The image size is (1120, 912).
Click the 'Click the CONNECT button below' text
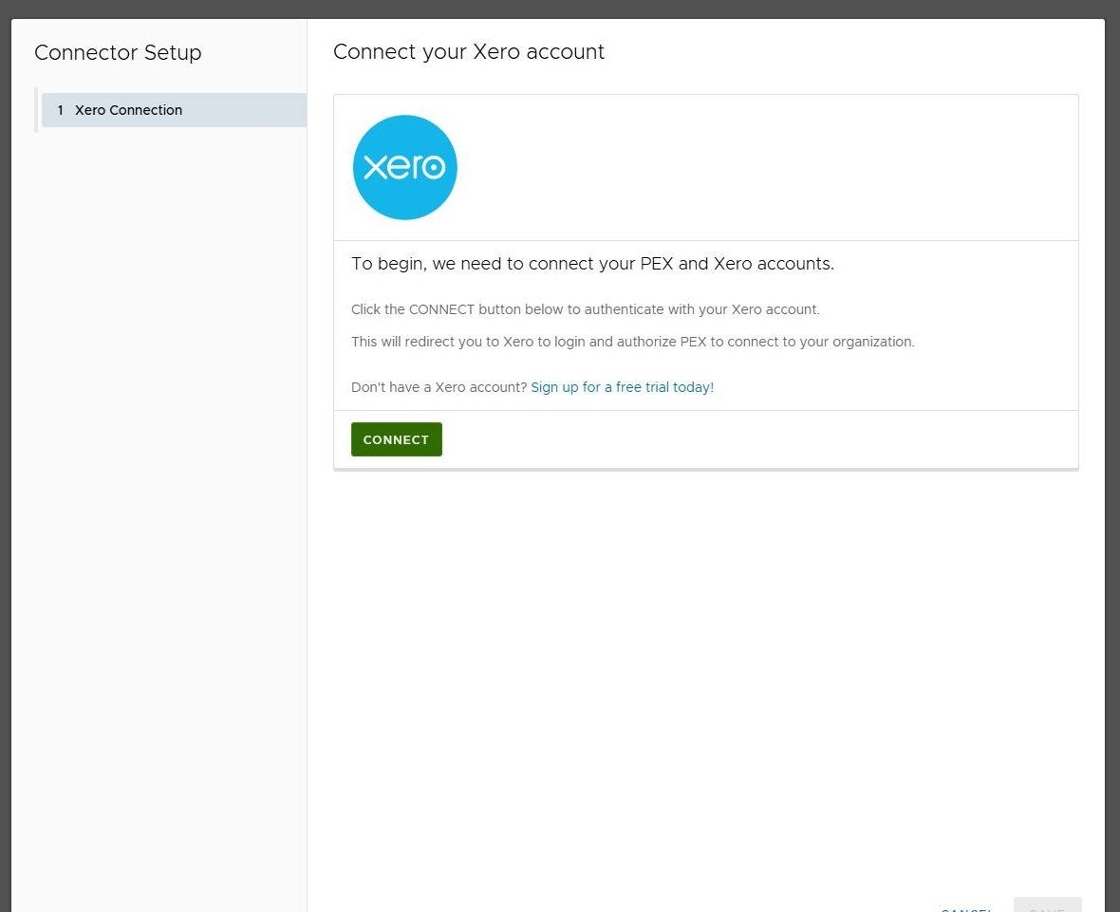tap(584, 309)
